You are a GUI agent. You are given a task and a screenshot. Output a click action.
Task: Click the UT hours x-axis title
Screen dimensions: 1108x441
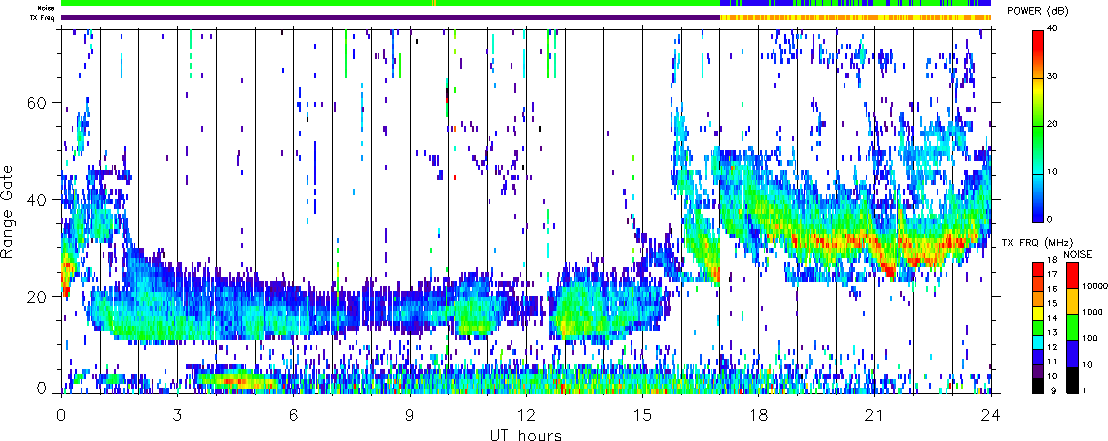(x=526, y=435)
